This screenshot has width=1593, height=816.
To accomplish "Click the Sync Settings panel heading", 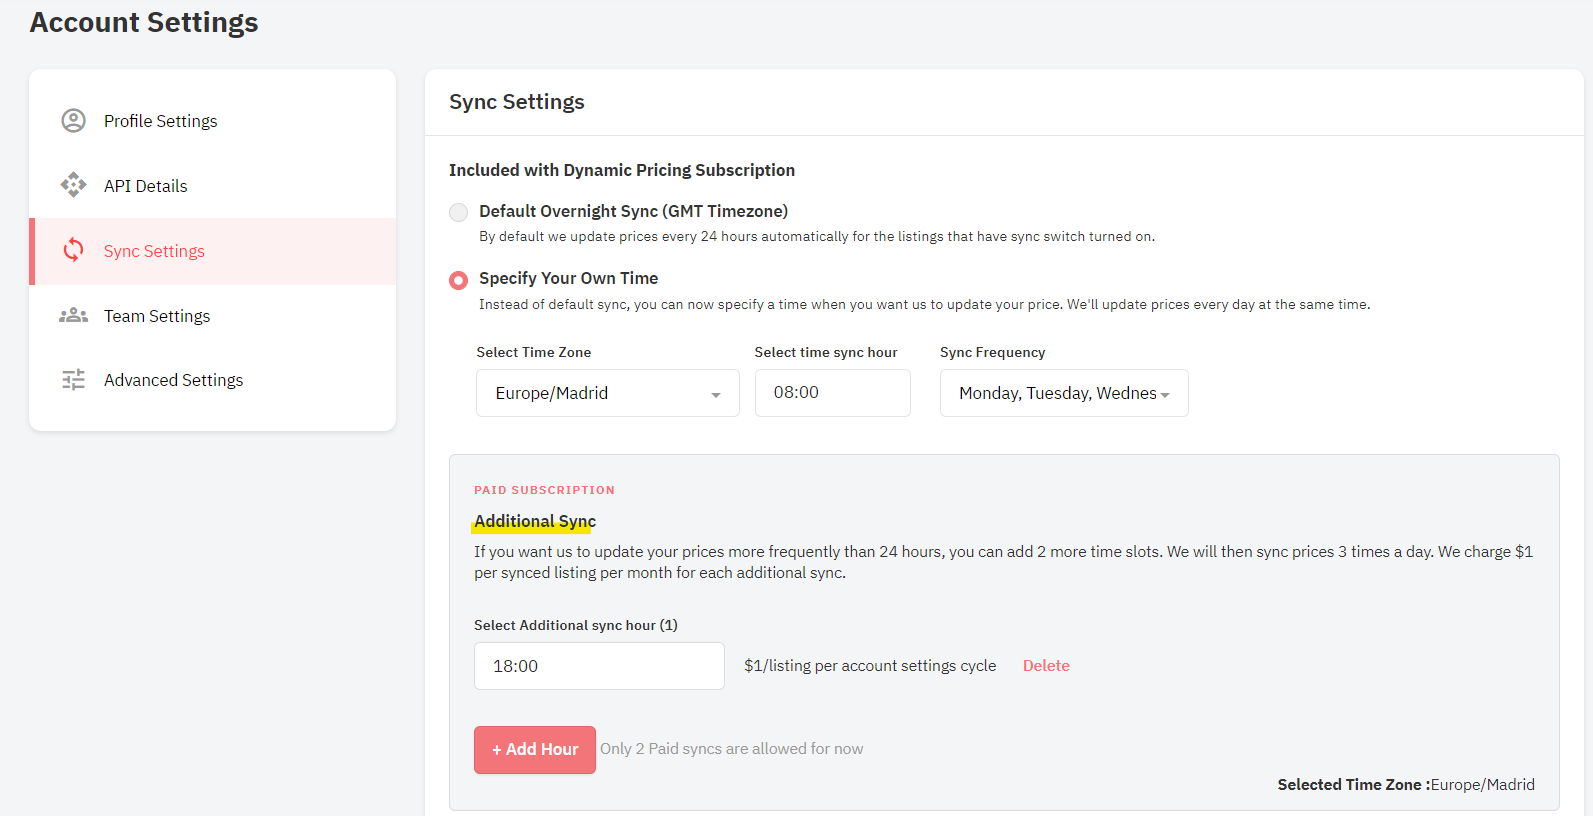I will click(x=517, y=102).
